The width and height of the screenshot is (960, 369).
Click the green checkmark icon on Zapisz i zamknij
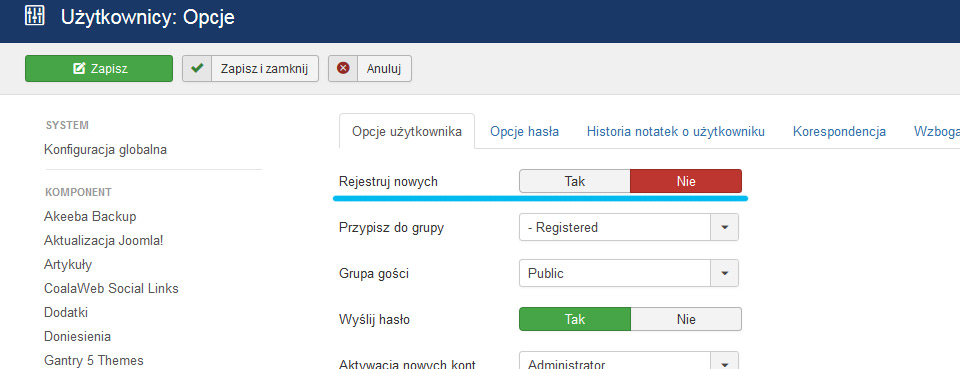click(x=197, y=69)
